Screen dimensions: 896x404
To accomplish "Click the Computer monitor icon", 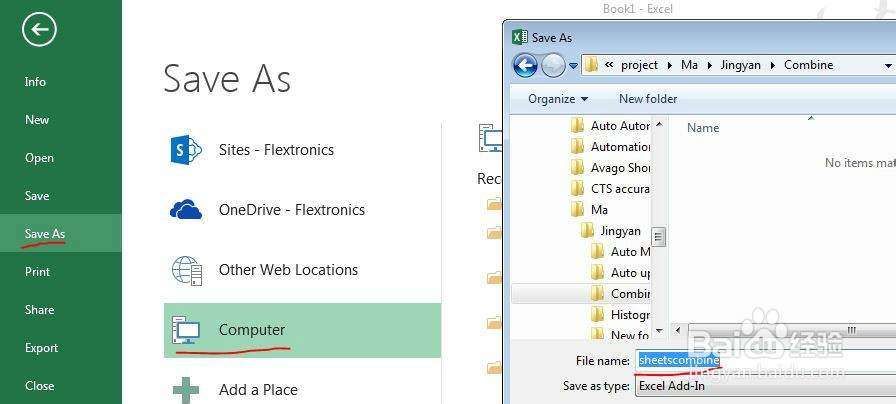I will [186, 330].
